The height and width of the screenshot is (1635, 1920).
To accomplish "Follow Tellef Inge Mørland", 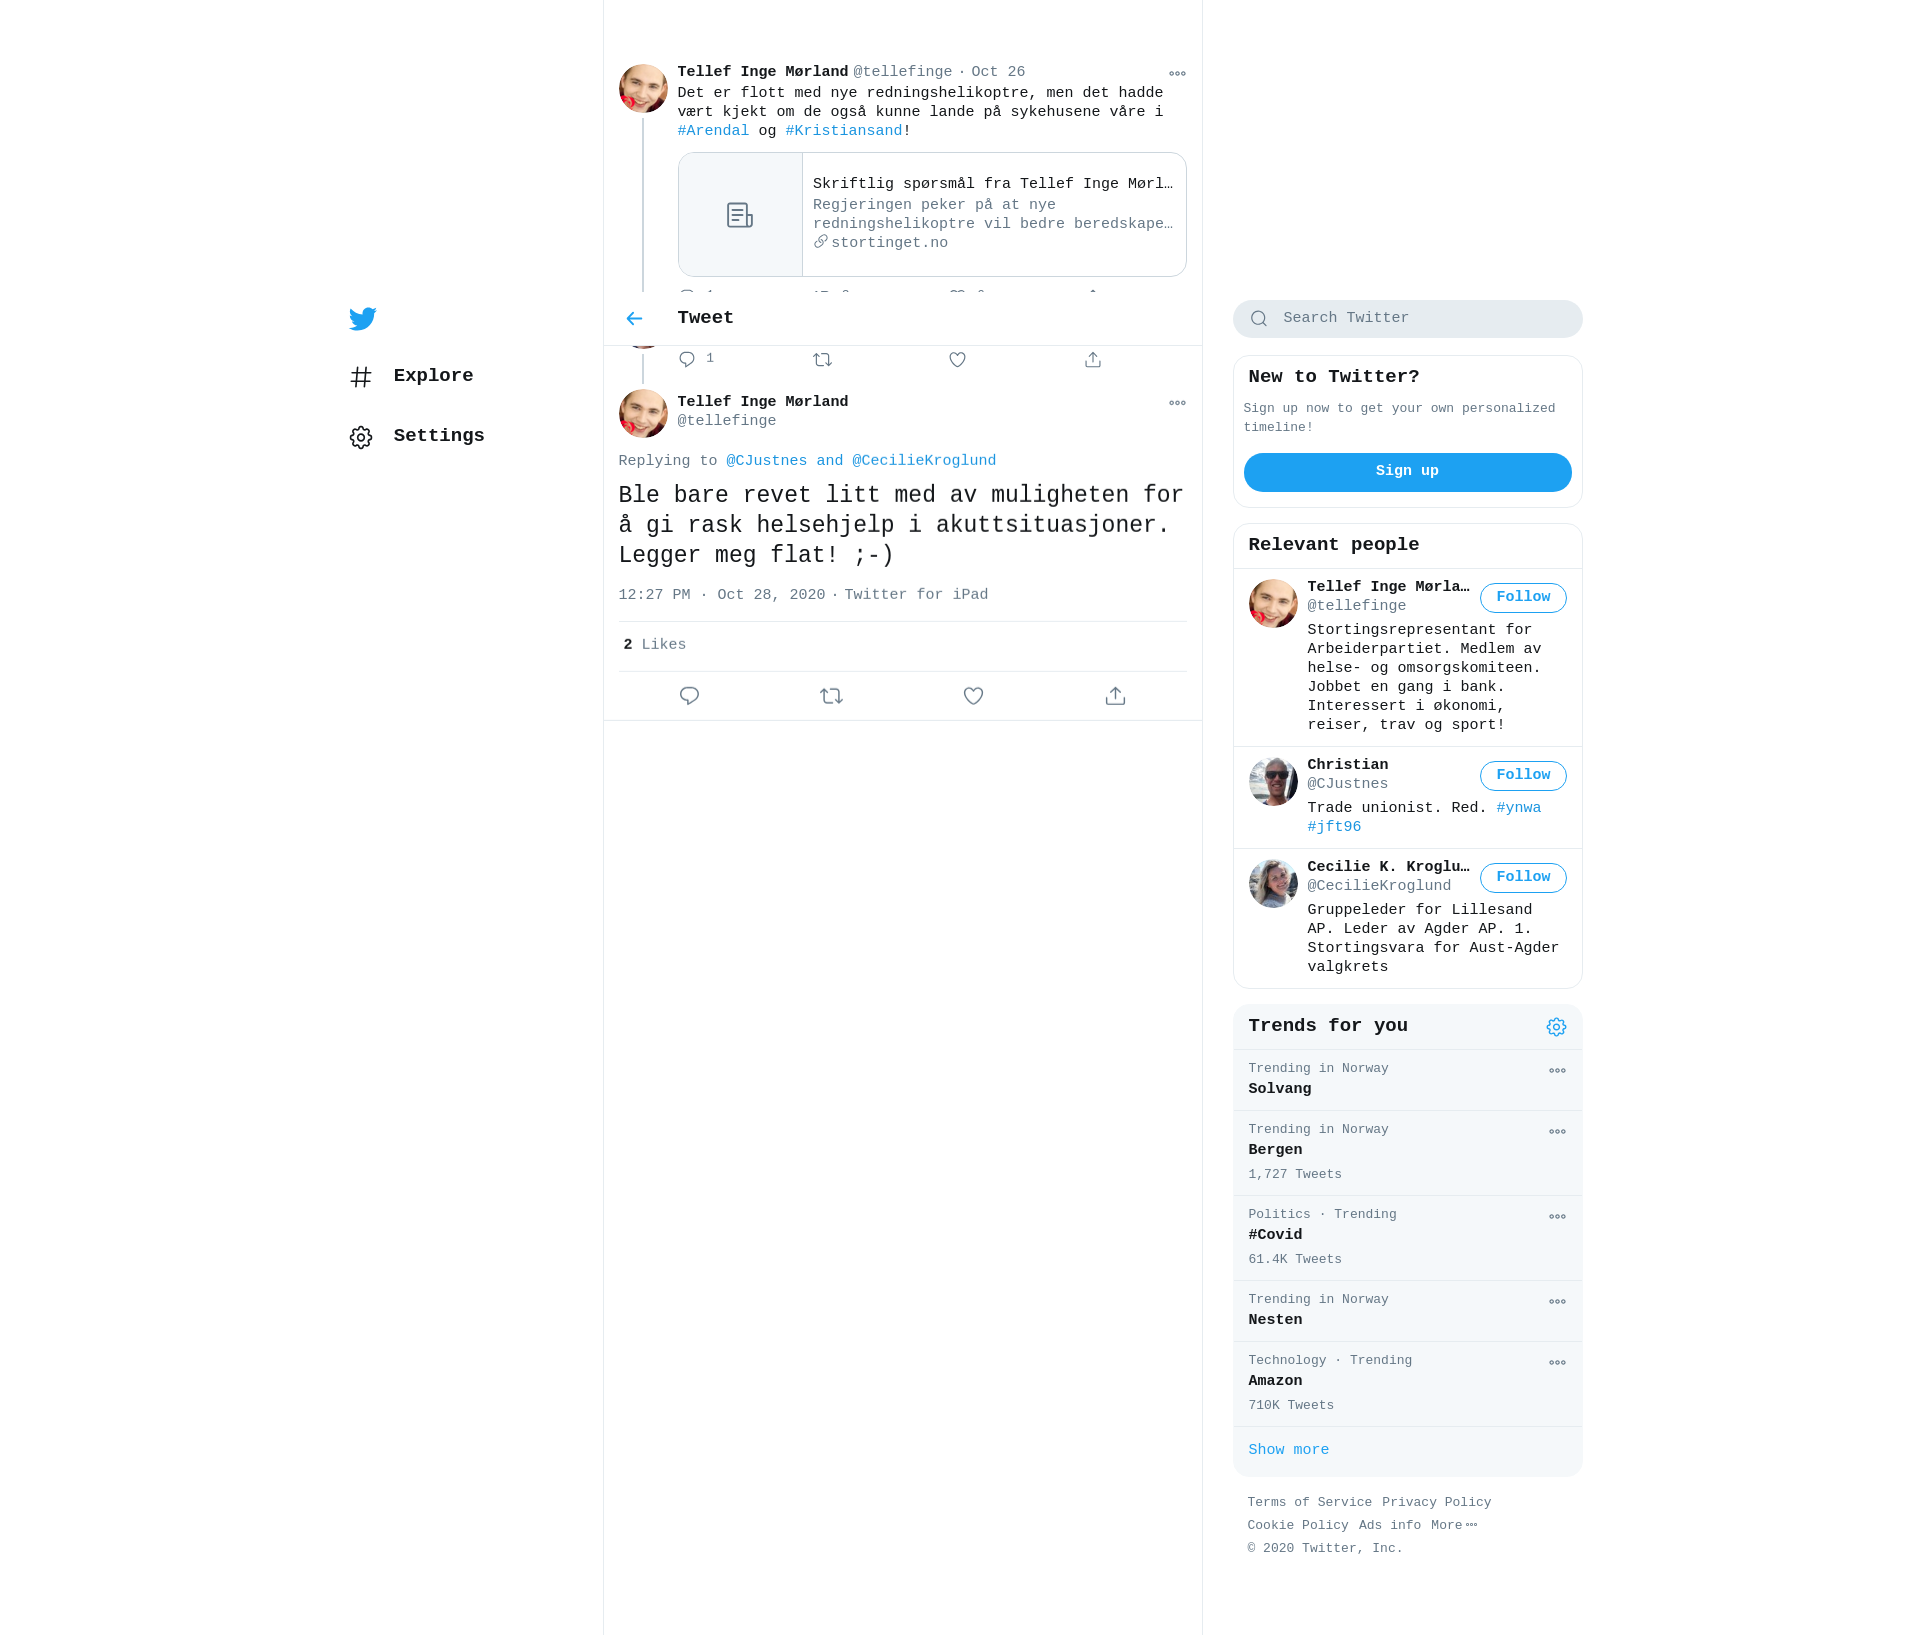I will point(1523,597).
